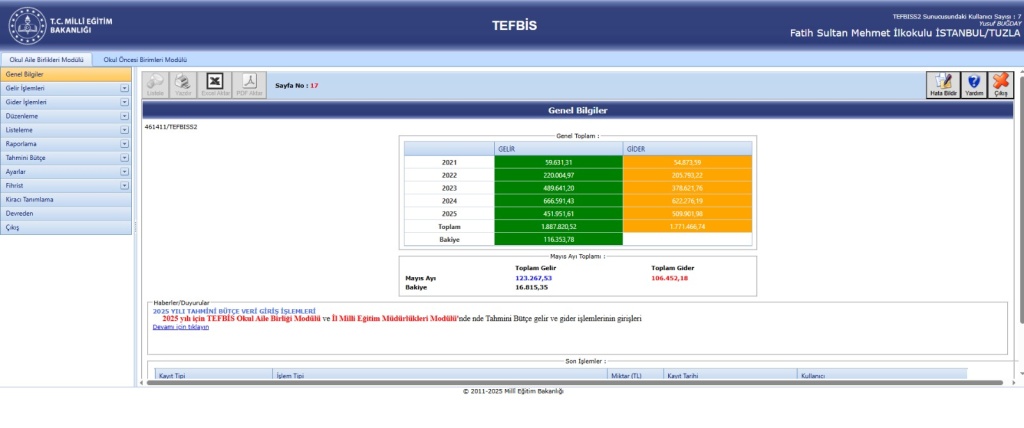Click the vertical scrollbar on the right

[x=1018, y=200]
